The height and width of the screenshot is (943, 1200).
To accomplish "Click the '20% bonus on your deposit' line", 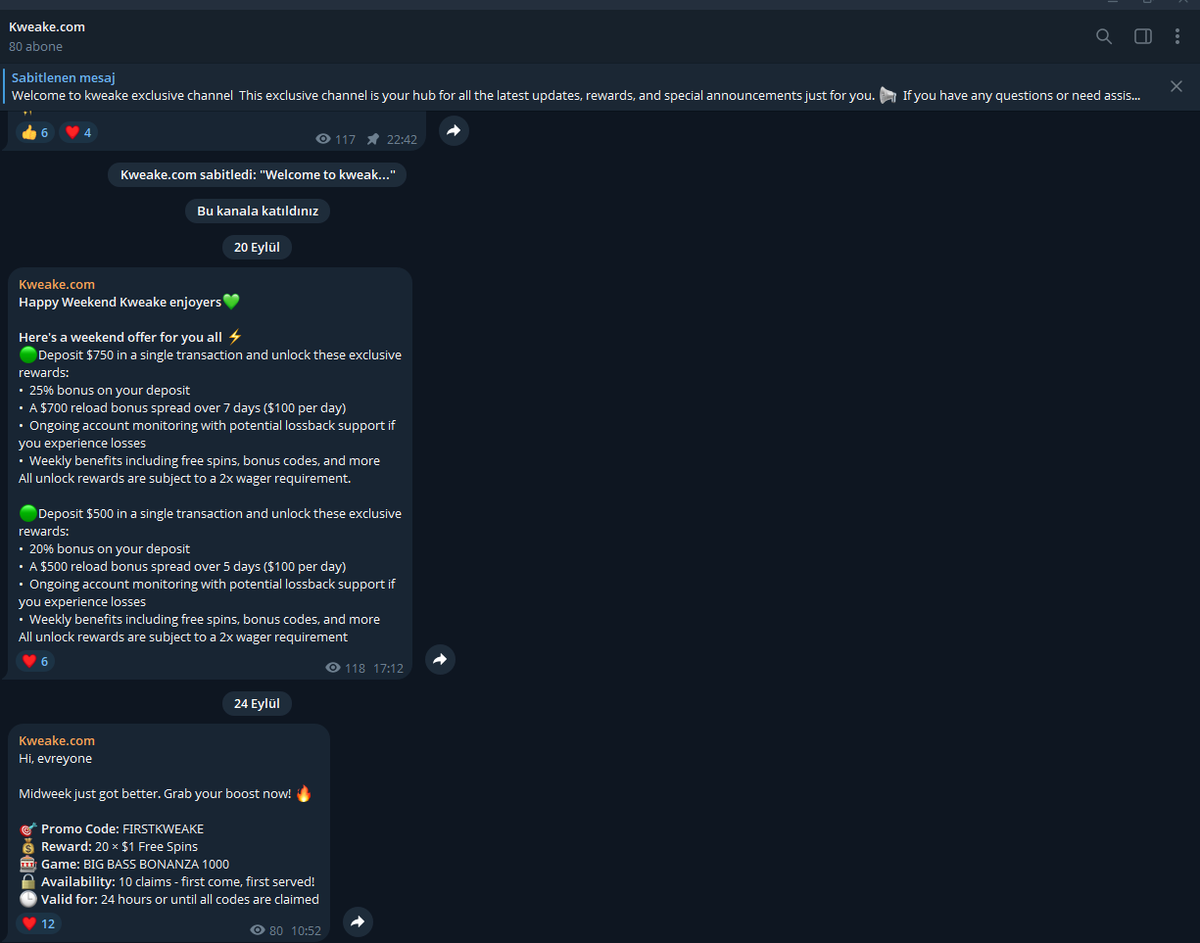I will pyautogui.click(x=104, y=549).
